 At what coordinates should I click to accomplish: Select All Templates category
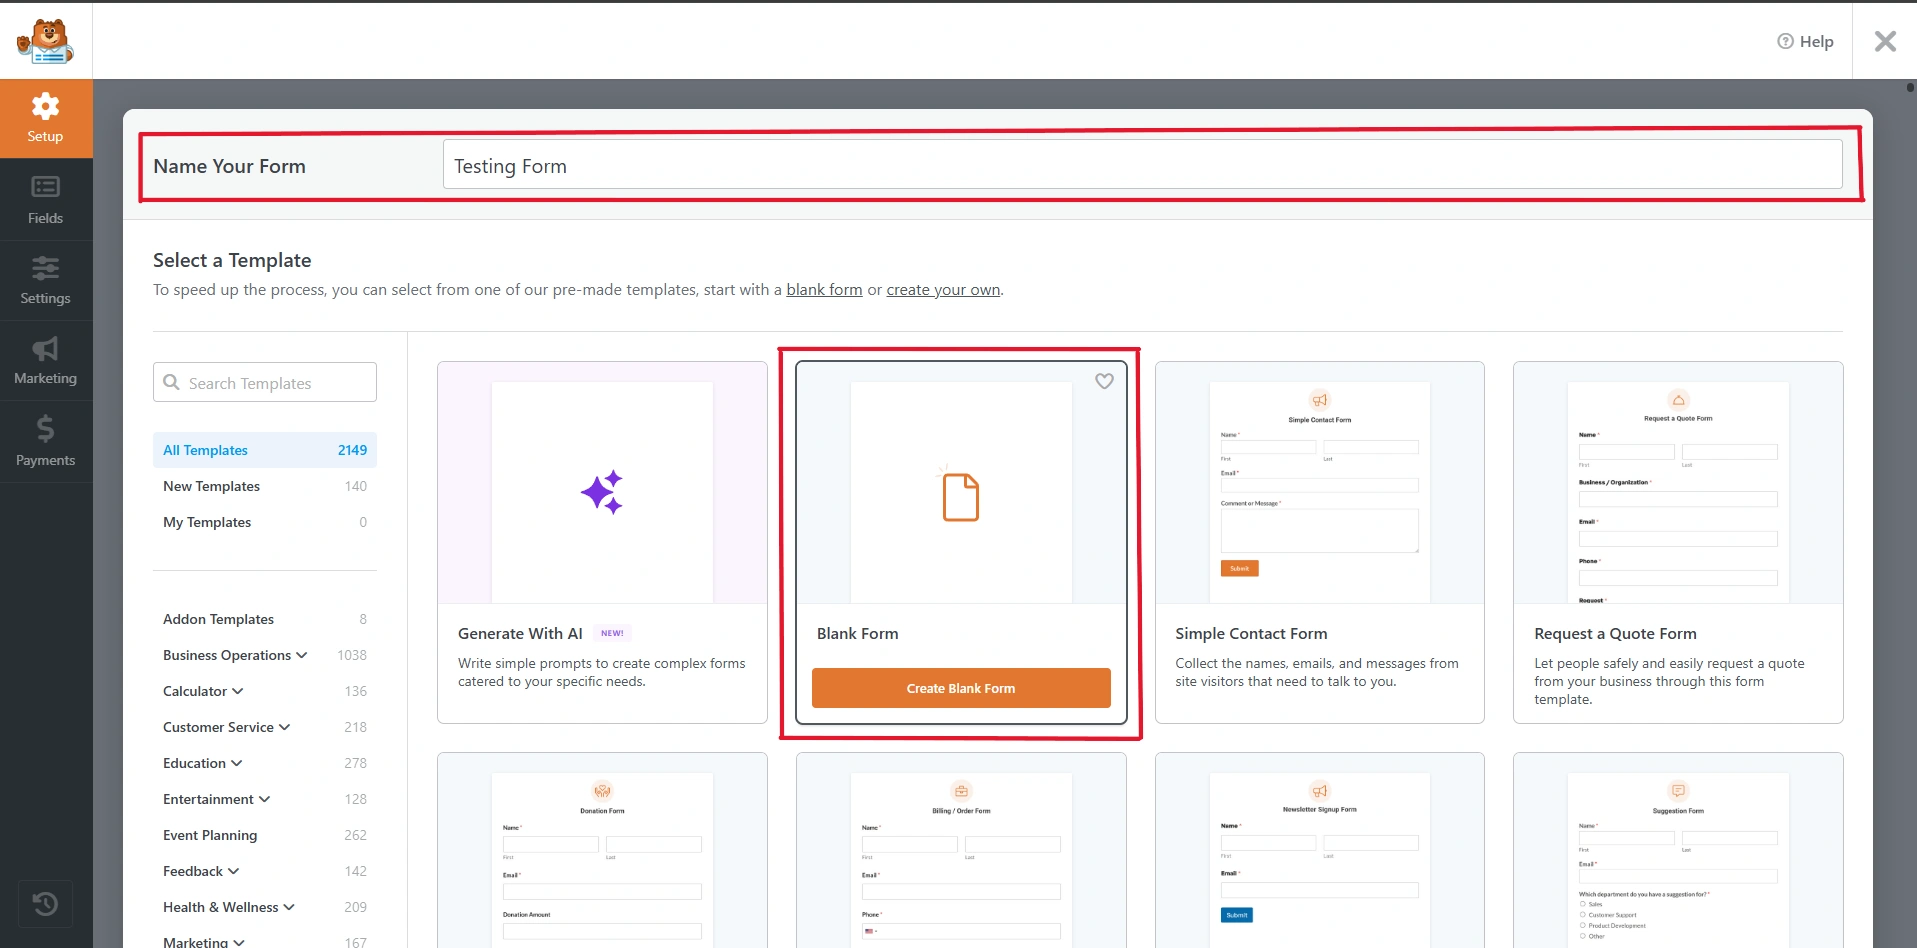click(265, 450)
